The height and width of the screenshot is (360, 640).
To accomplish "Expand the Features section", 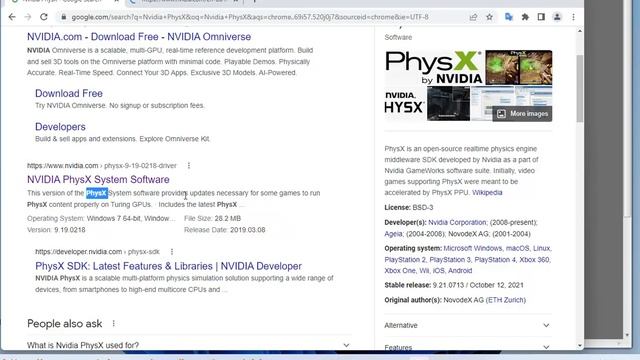I will click(468, 347).
